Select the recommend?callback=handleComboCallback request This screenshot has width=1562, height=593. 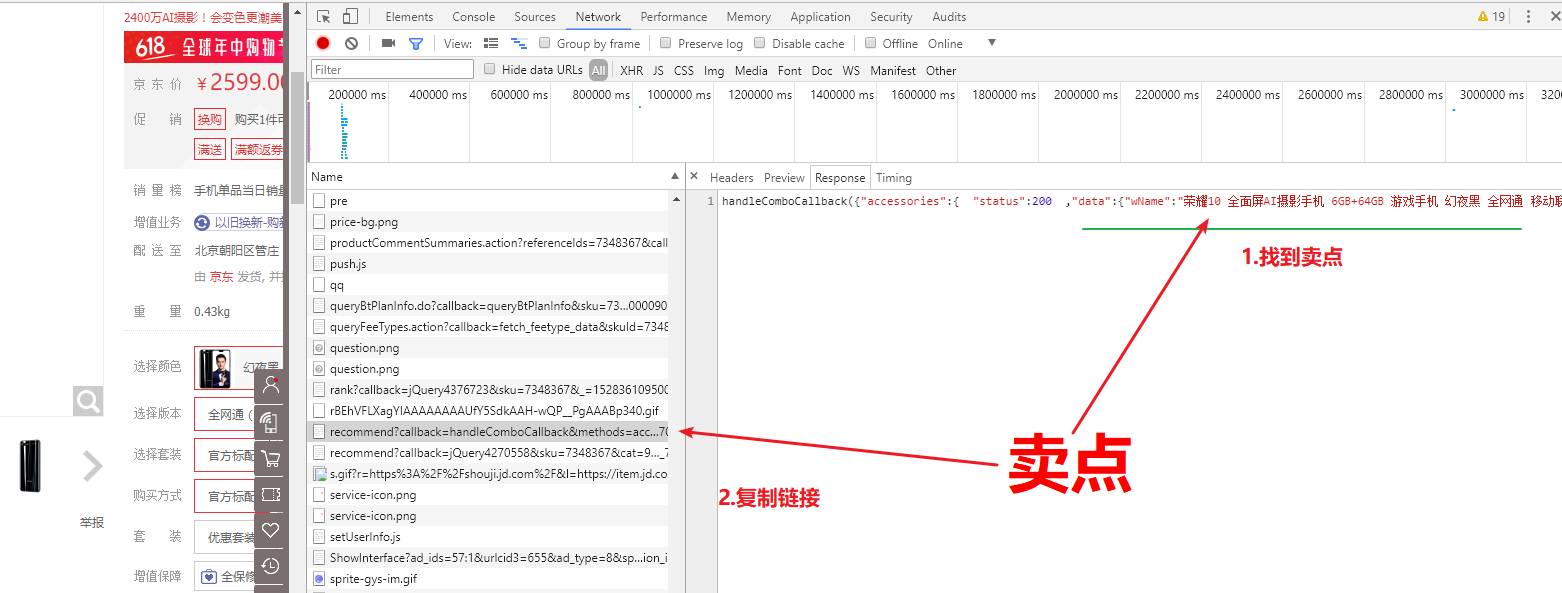click(x=490, y=432)
